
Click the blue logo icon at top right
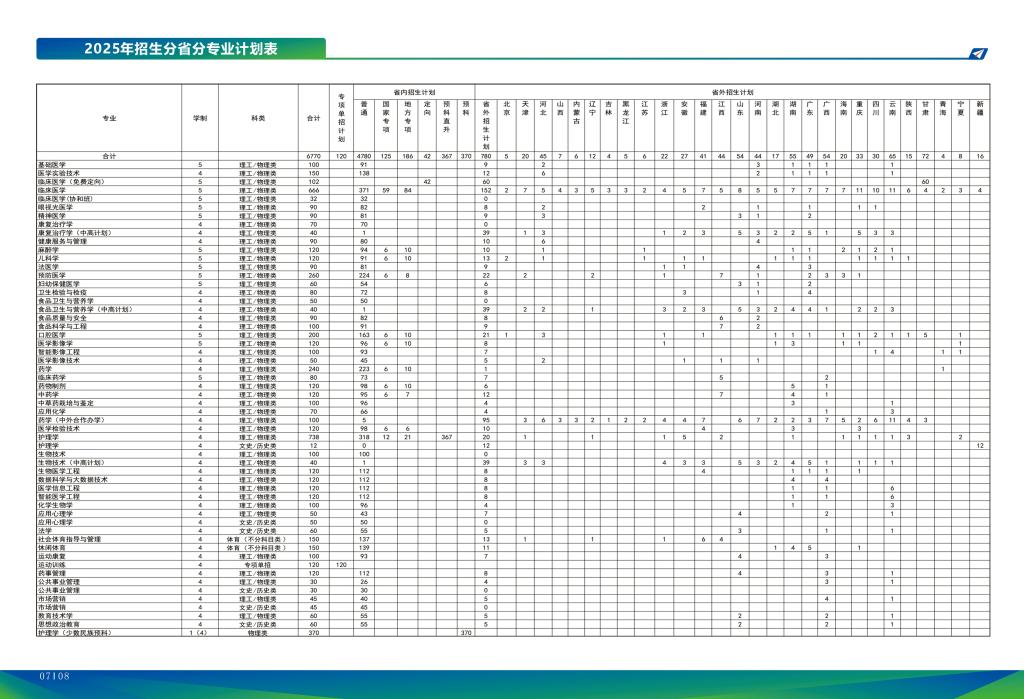coord(979,53)
